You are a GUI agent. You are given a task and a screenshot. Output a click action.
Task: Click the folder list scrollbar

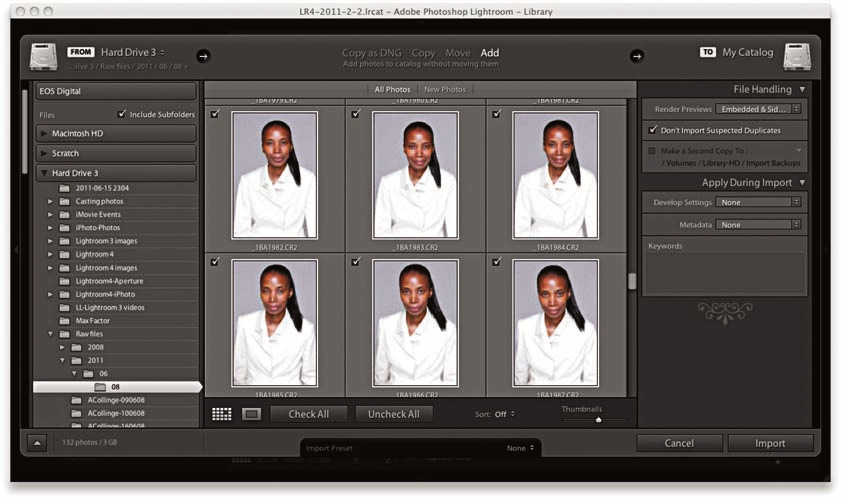(25, 131)
